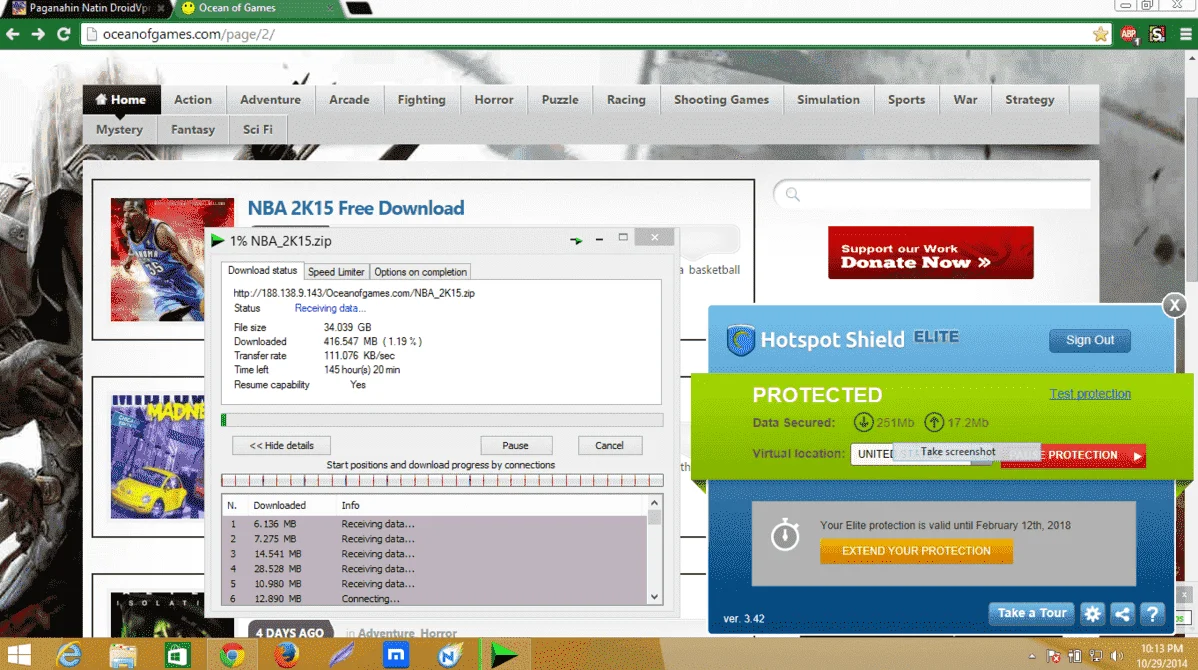Click the connections list scroll down arrow
The height and width of the screenshot is (670, 1198).
[654, 597]
